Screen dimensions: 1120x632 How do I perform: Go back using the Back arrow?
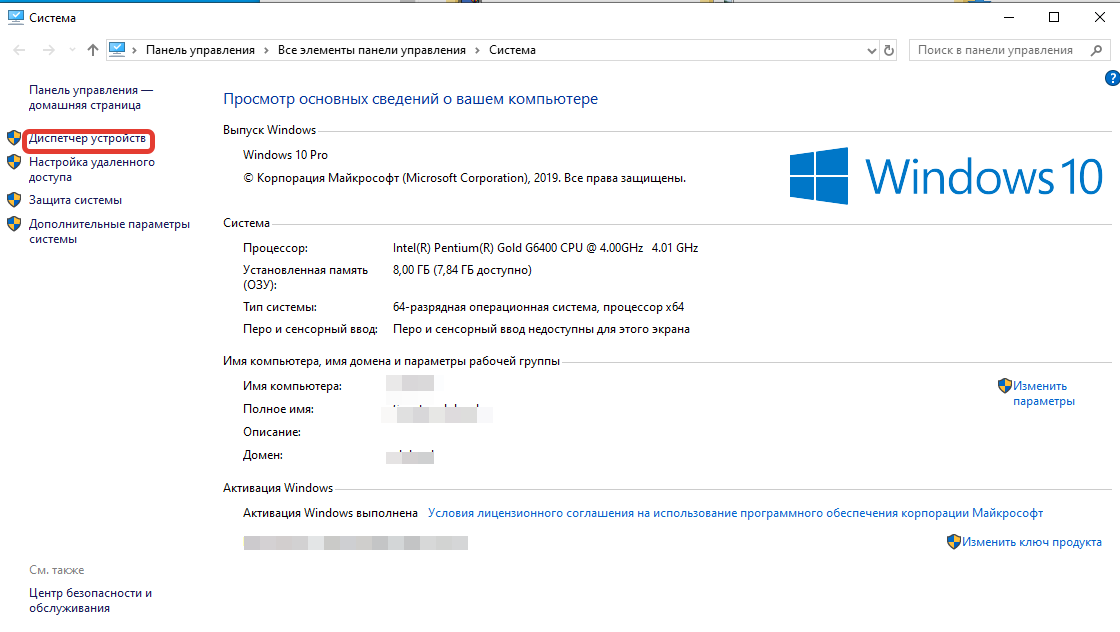pos(19,50)
